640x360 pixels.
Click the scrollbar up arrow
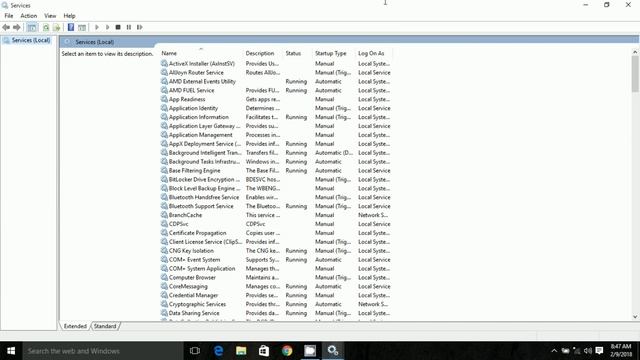(635, 52)
